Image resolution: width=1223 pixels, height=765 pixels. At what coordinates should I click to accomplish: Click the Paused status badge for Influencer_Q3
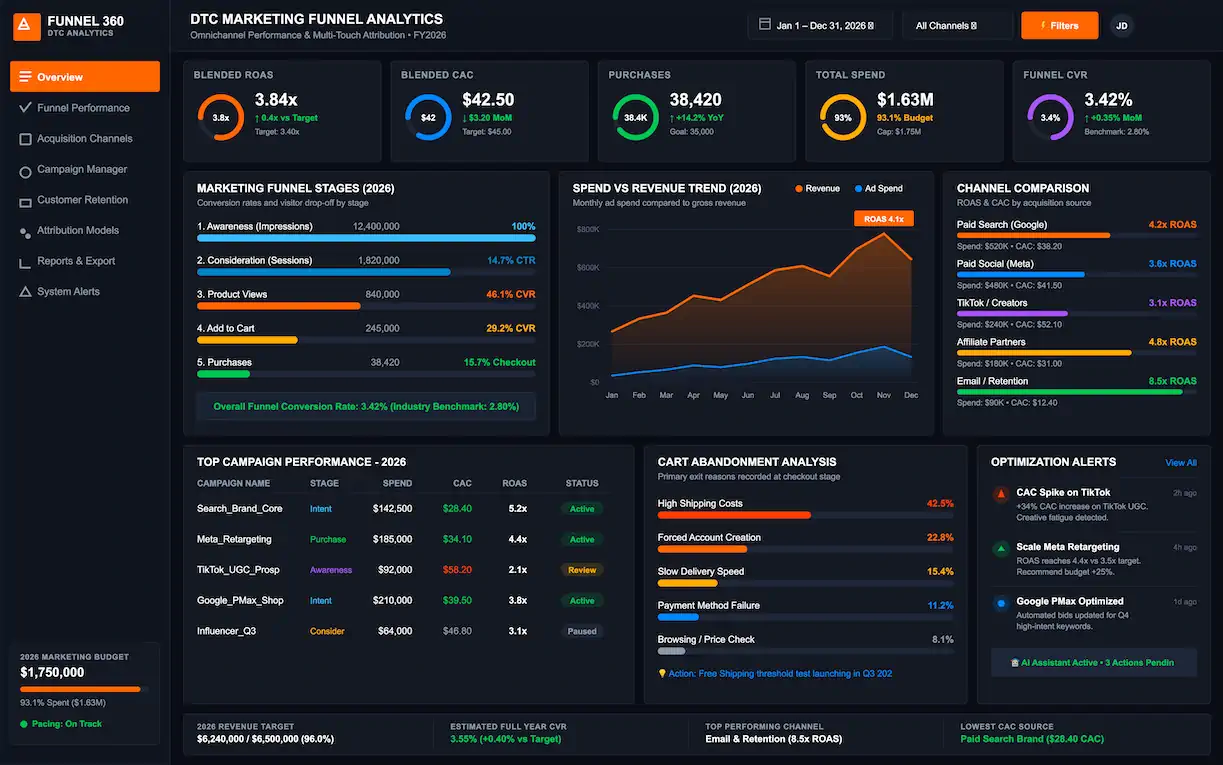tap(582, 632)
